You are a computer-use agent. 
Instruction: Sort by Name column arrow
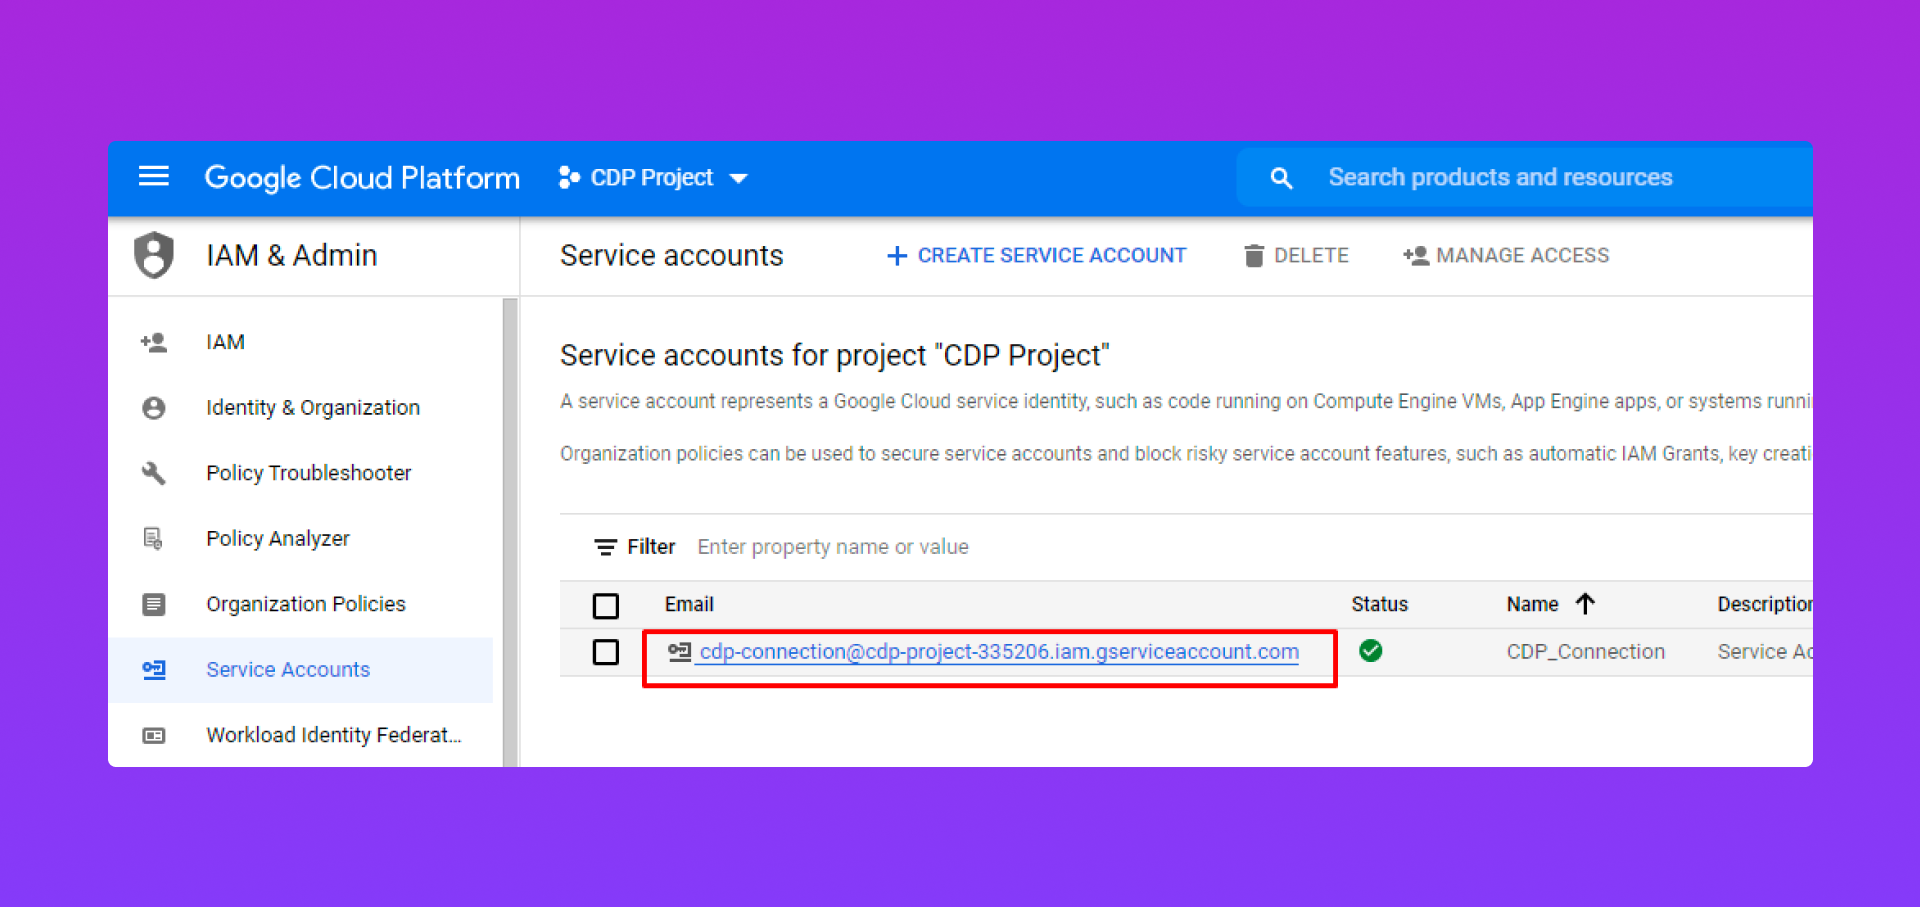1585,604
